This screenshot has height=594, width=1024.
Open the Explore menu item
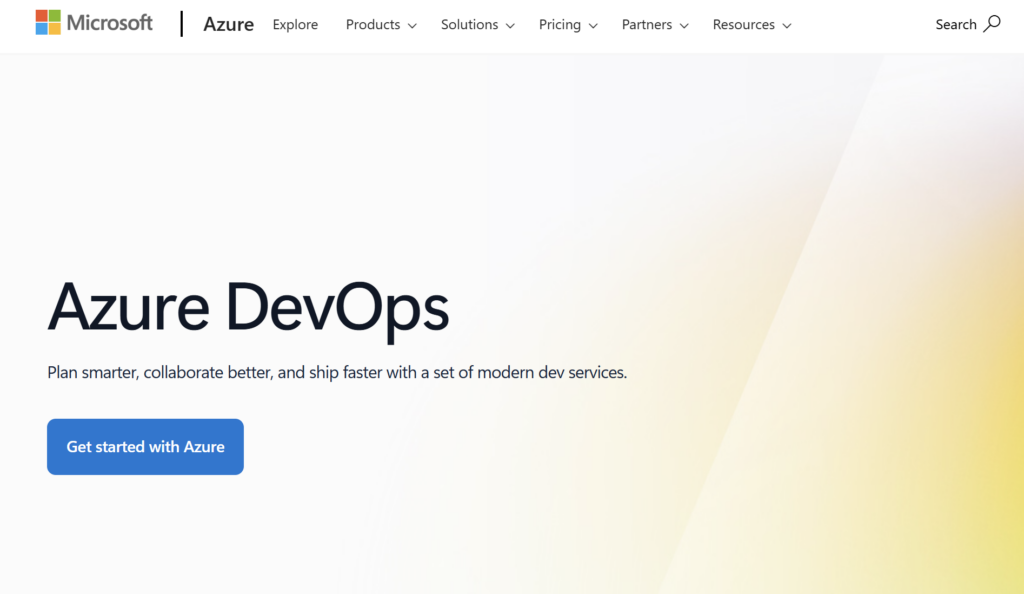click(295, 24)
